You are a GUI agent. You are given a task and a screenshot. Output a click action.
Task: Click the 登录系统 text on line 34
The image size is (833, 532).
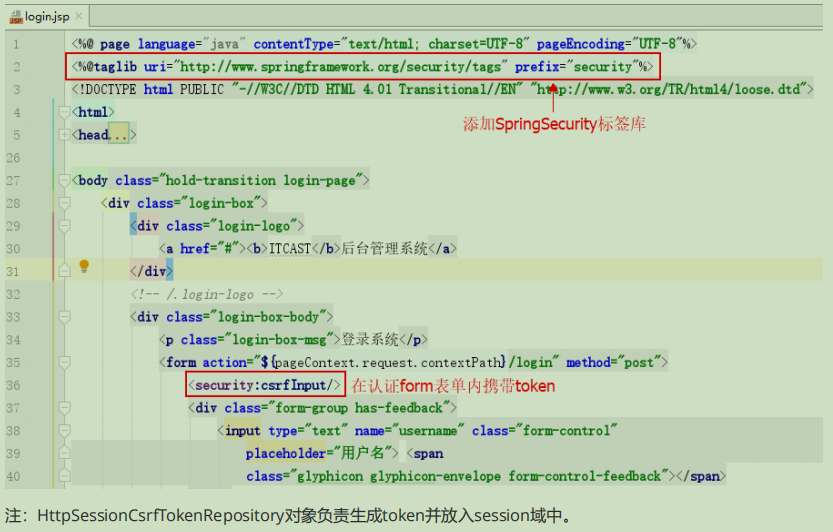pyautogui.click(x=370, y=340)
